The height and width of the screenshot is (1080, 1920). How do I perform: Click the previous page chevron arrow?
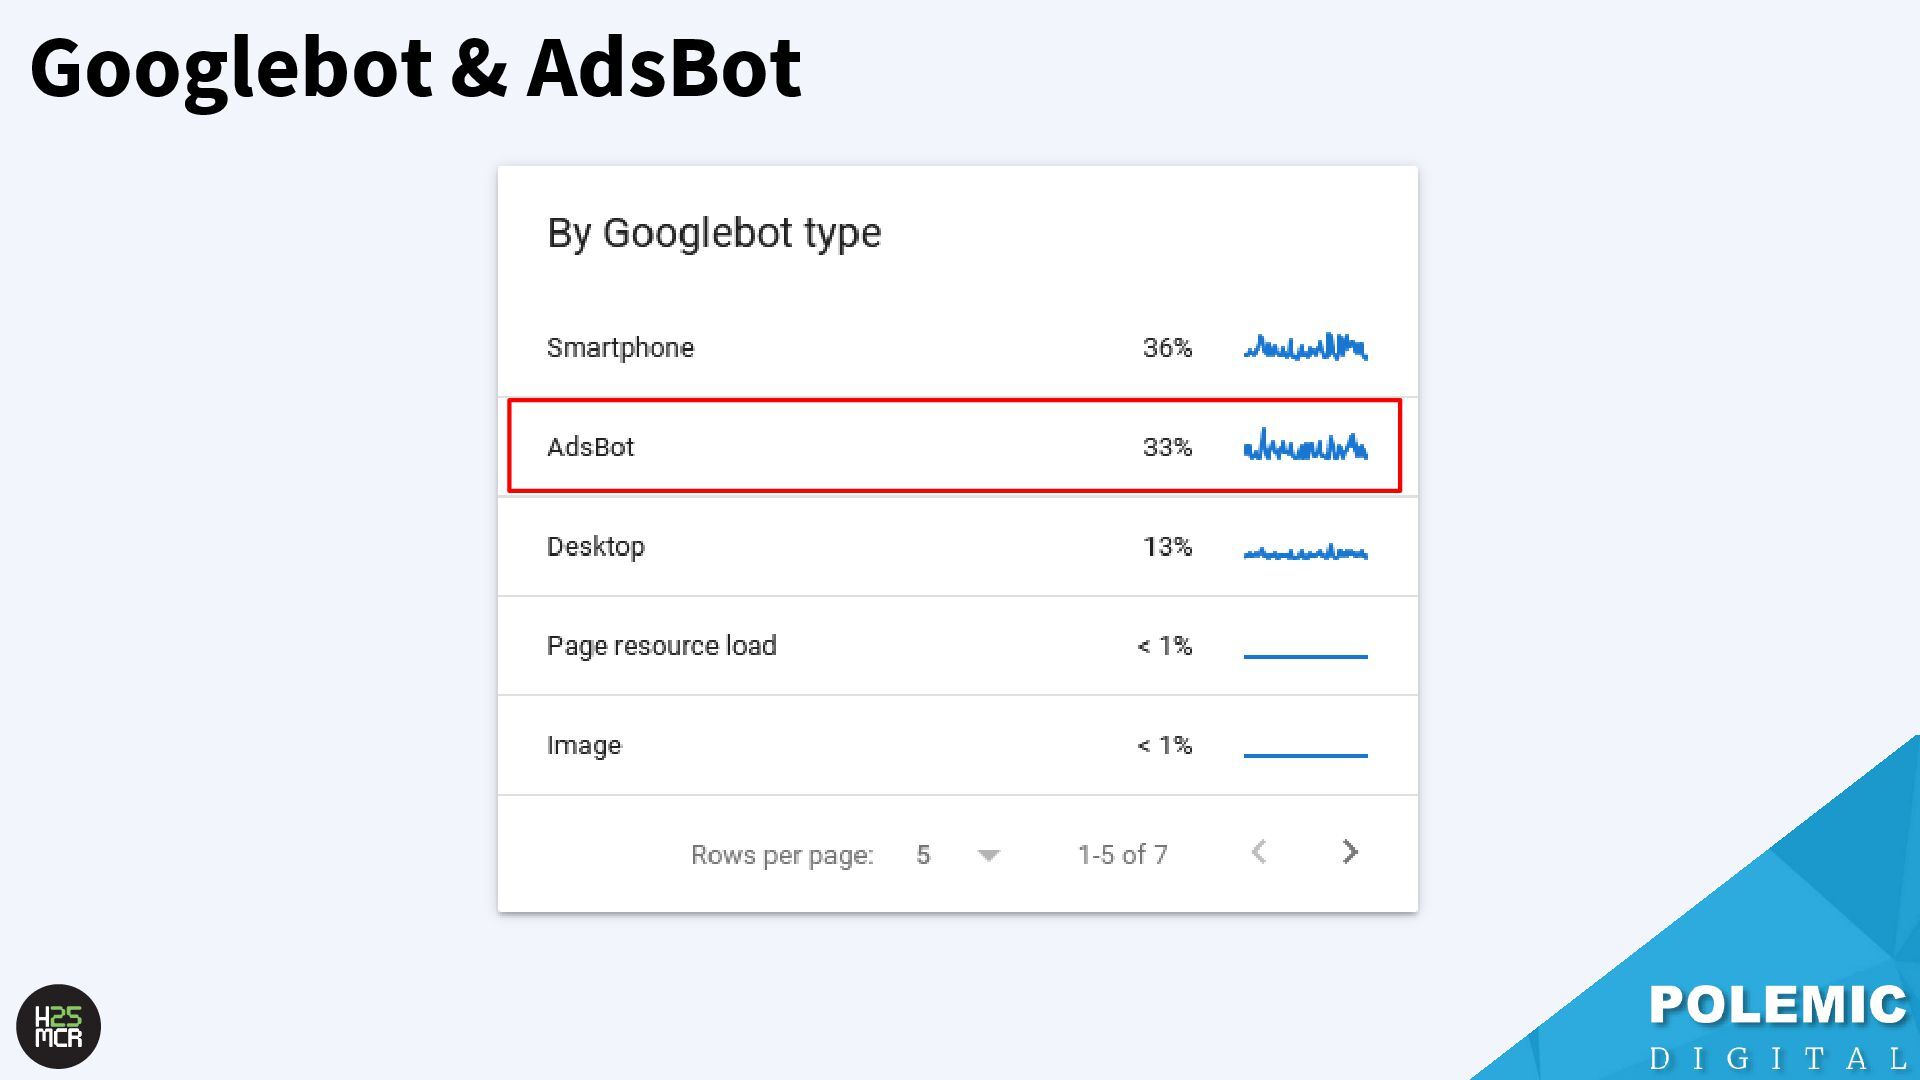point(1259,852)
